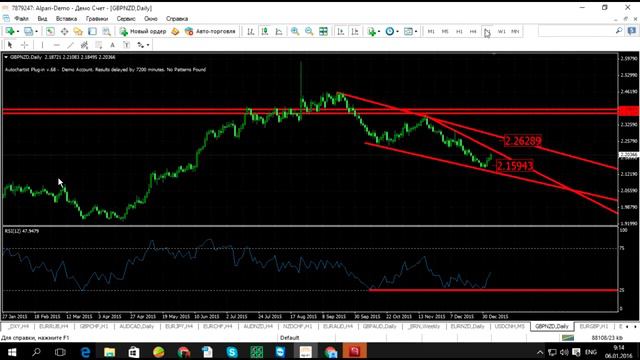
Task: Toggle the Data Window icon
Action: point(64,31)
